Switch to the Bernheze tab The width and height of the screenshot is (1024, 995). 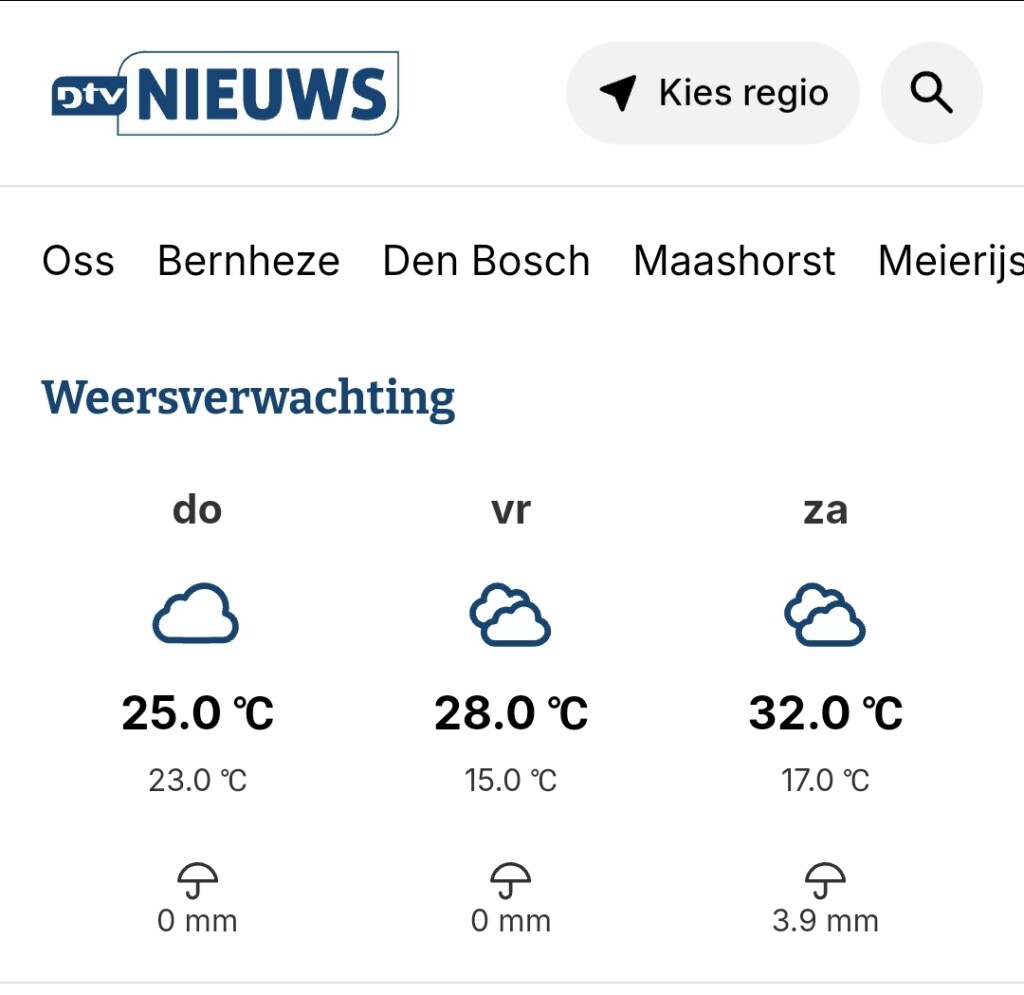(248, 261)
